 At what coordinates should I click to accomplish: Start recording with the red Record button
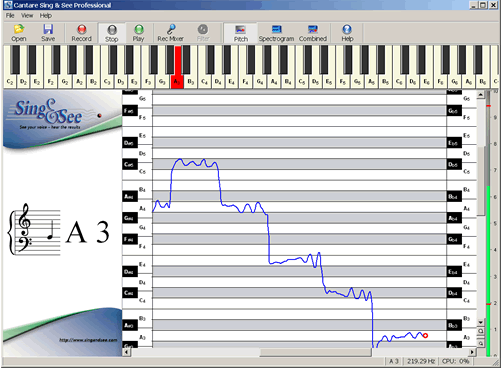81,33
